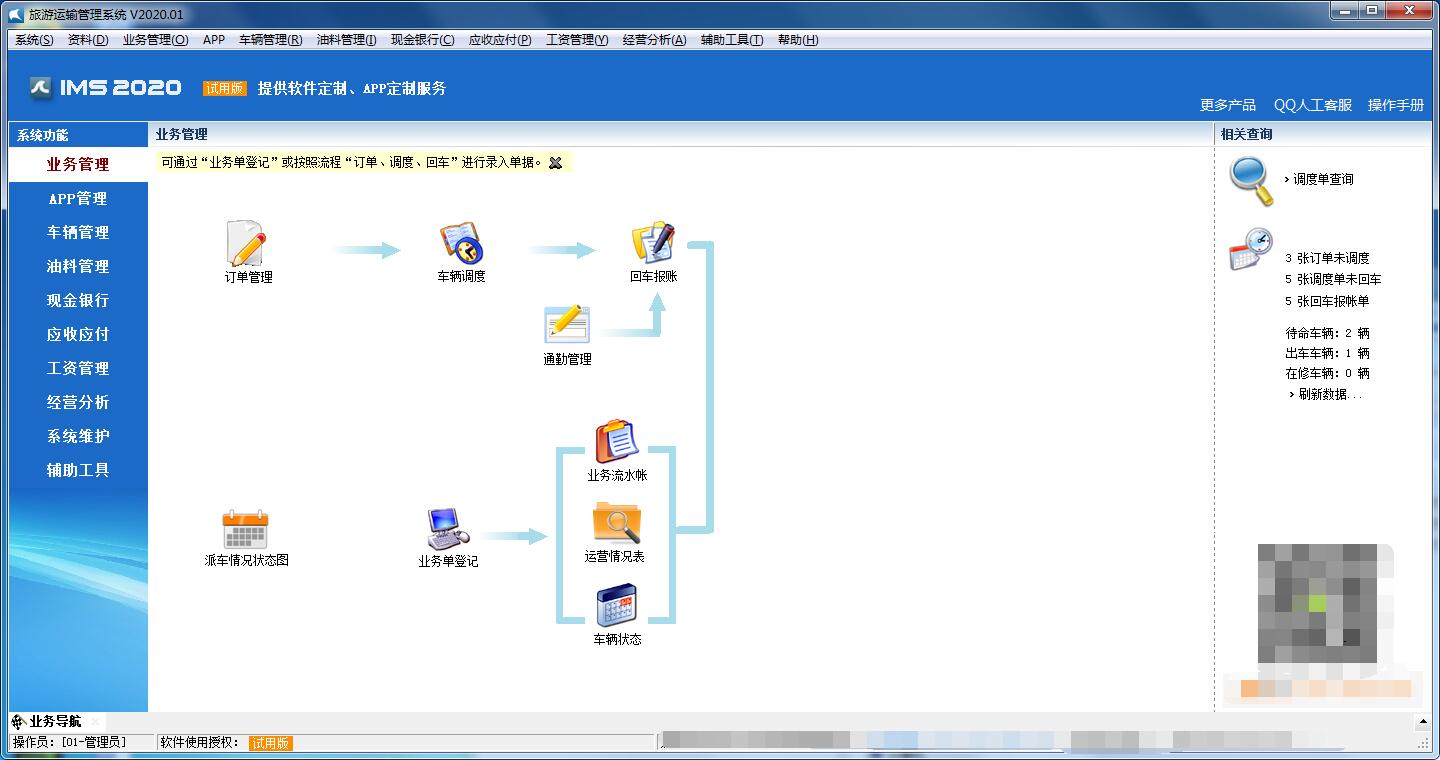Click the magnifier icon beside 调度单查询
The height and width of the screenshot is (760, 1440).
click(1251, 181)
